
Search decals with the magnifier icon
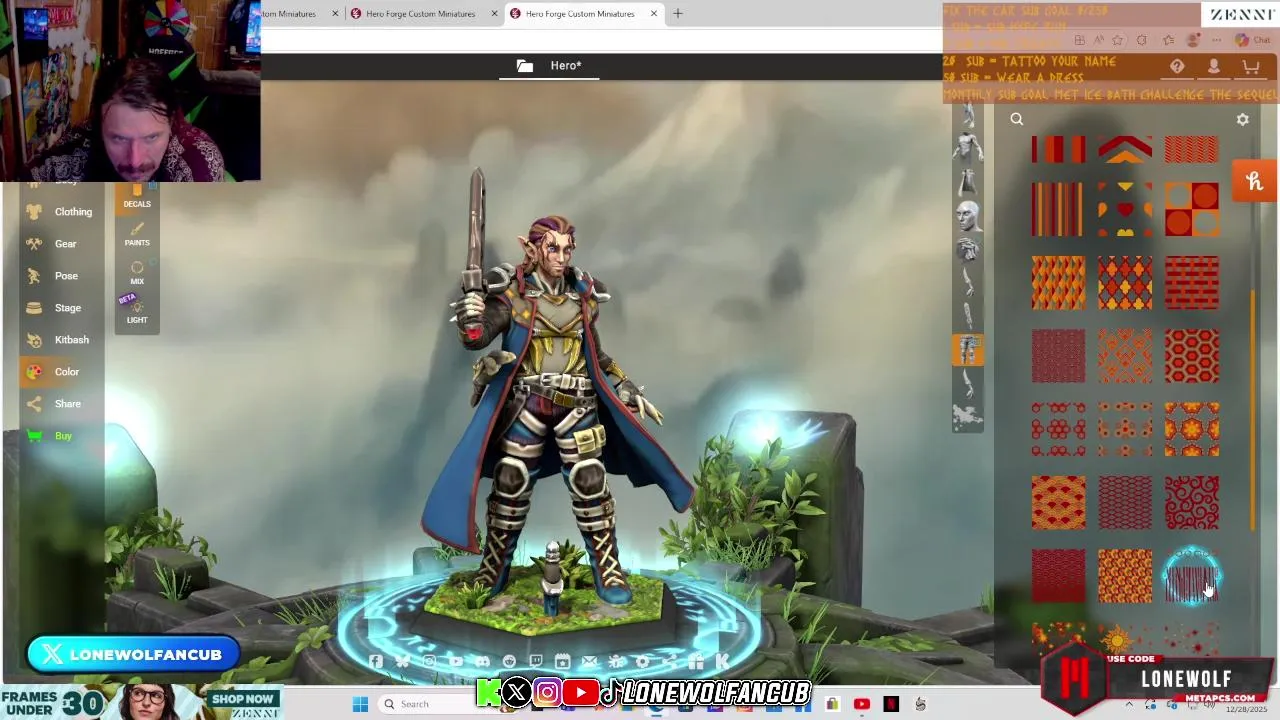point(1017,119)
